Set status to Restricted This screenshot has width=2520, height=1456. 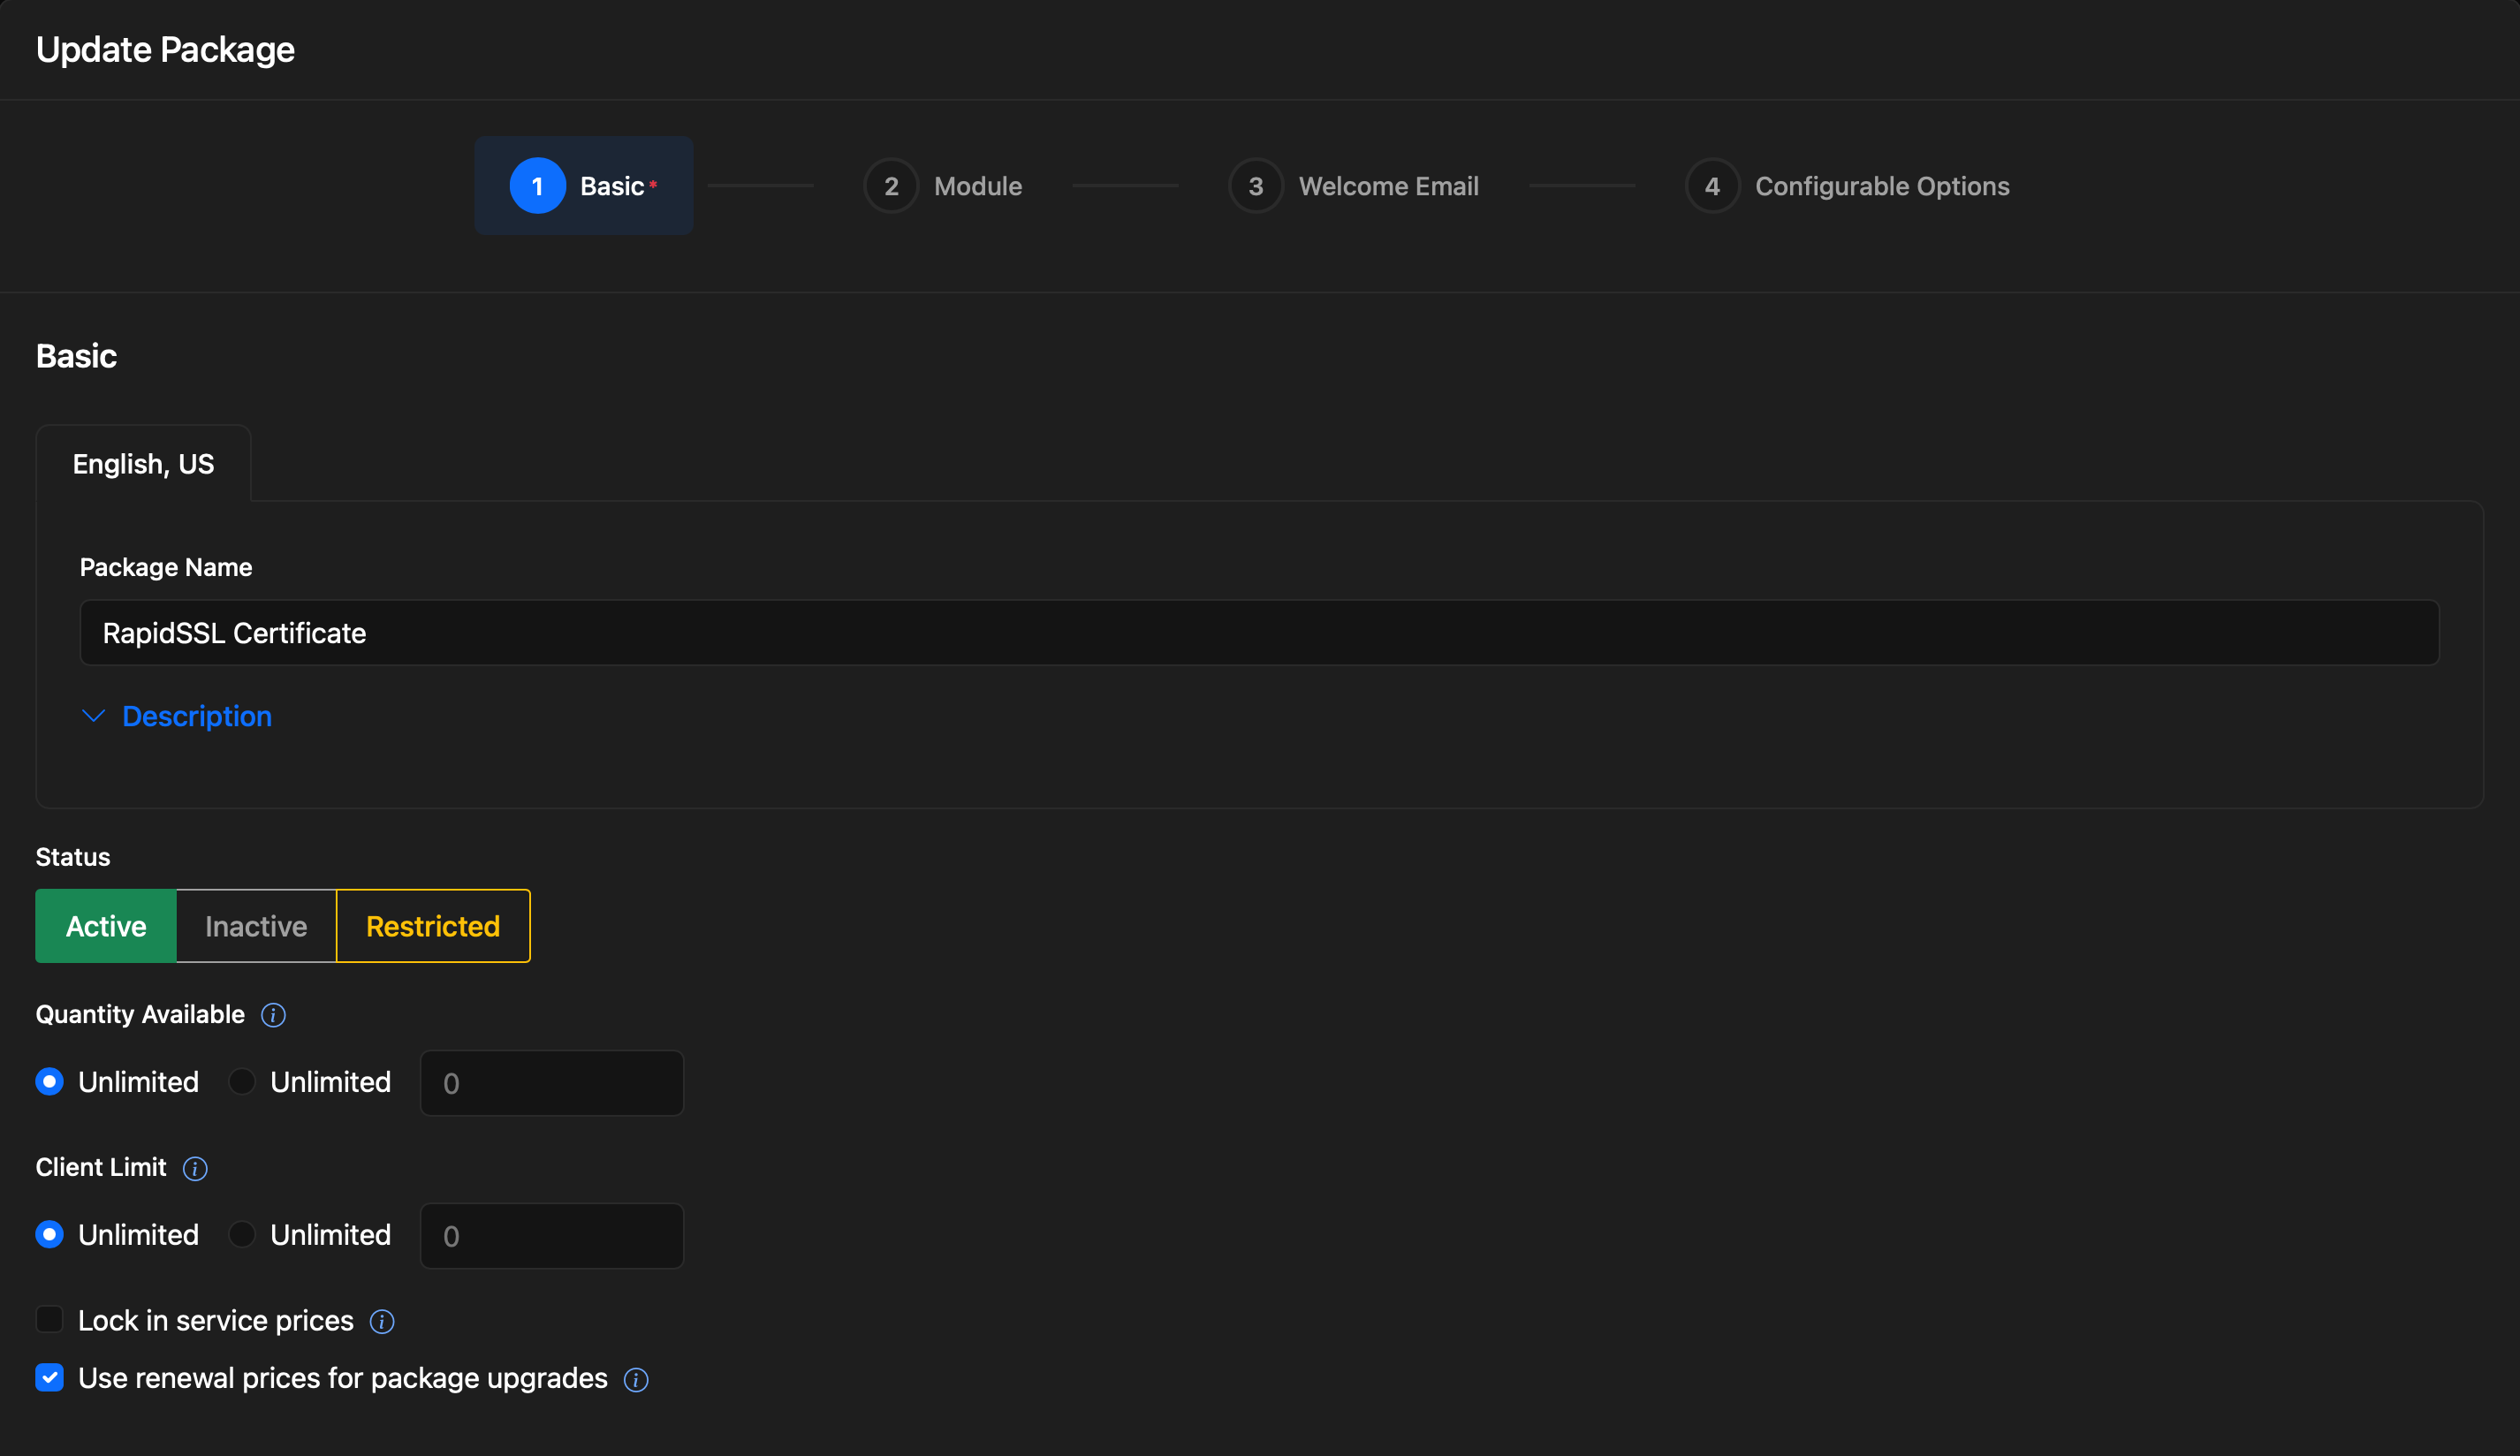click(x=433, y=926)
